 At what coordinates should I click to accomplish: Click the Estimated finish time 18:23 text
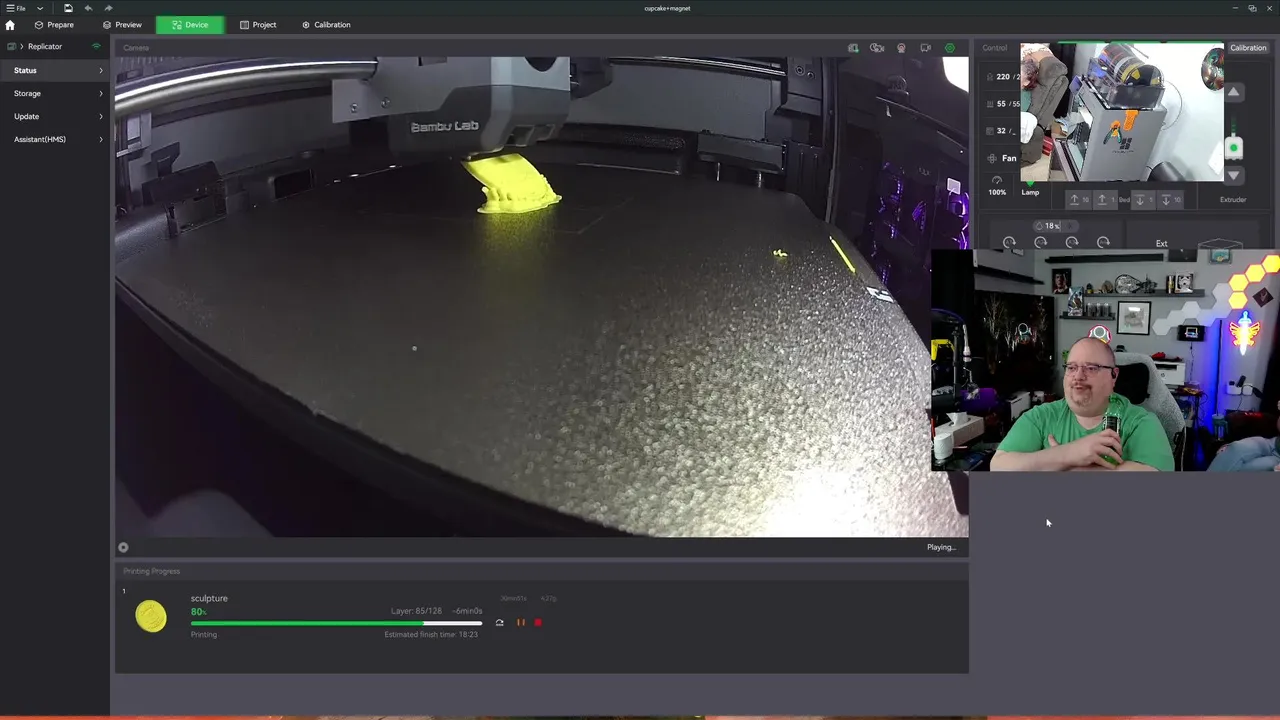431,634
